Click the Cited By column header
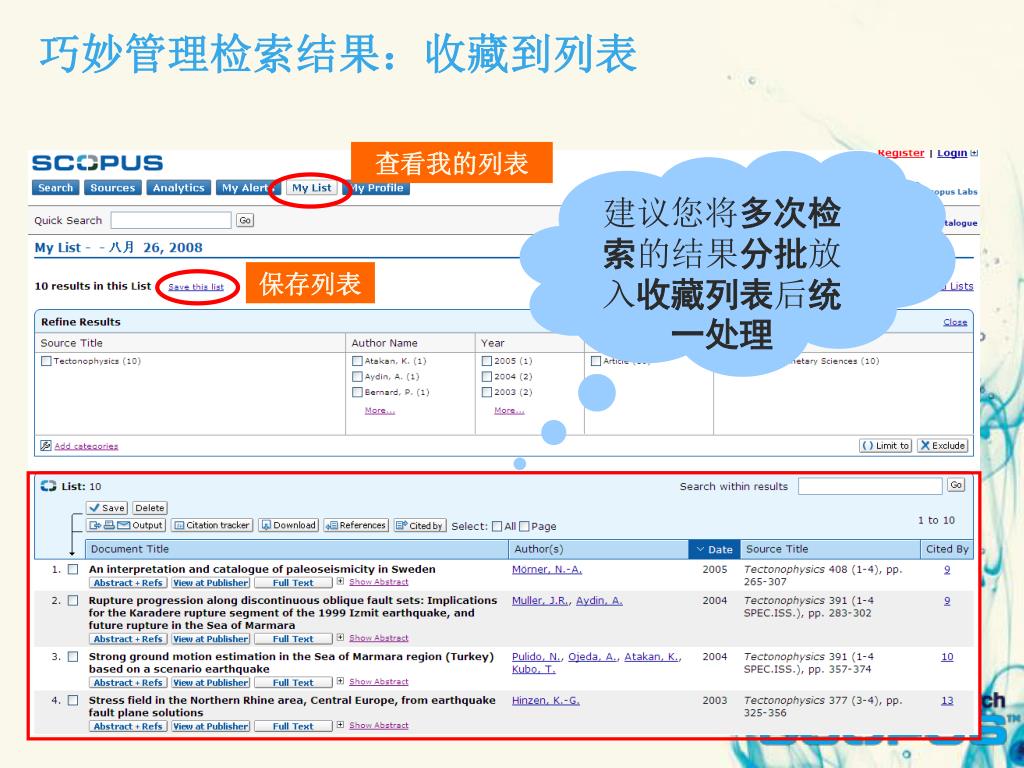The image size is (1024, 768). click(947, 549)
